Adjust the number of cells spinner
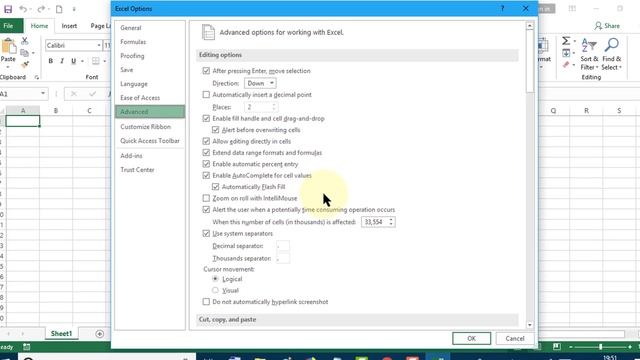Image resolution: width=640 pixels, height=360 pixels. (x=391, y=222)
